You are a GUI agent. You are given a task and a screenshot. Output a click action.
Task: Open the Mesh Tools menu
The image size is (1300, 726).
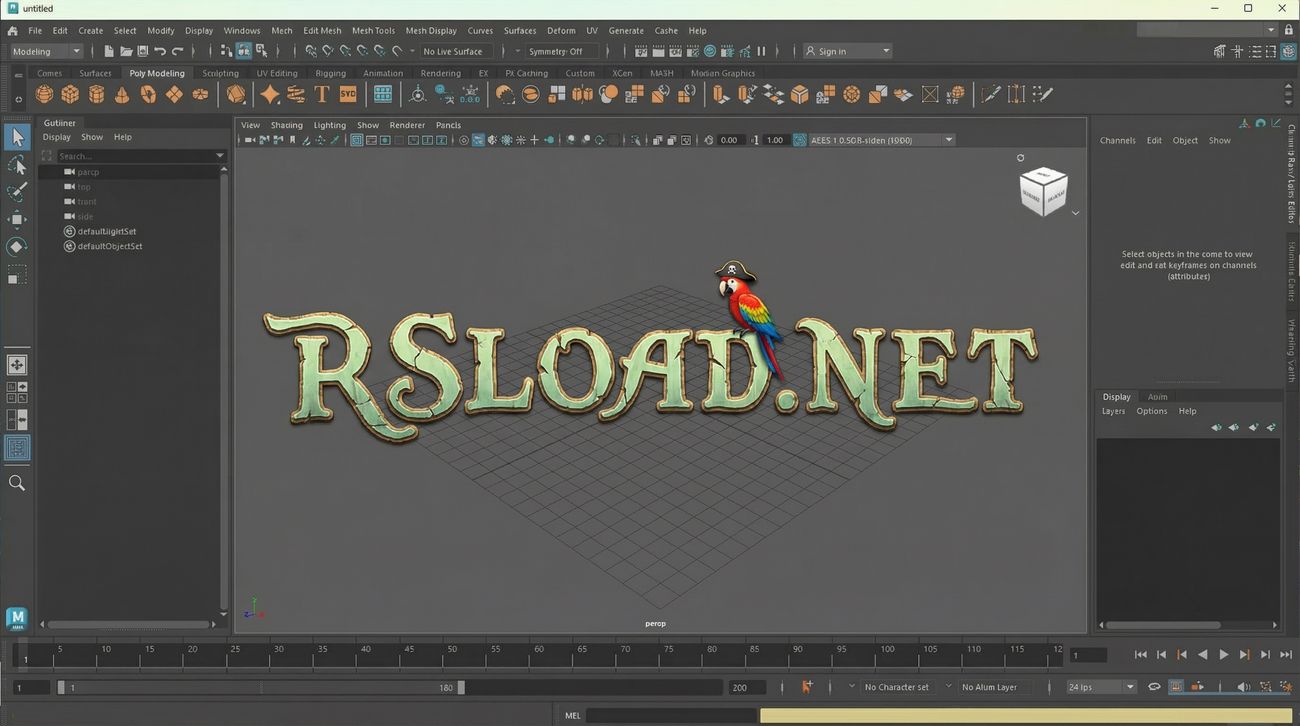373,31
